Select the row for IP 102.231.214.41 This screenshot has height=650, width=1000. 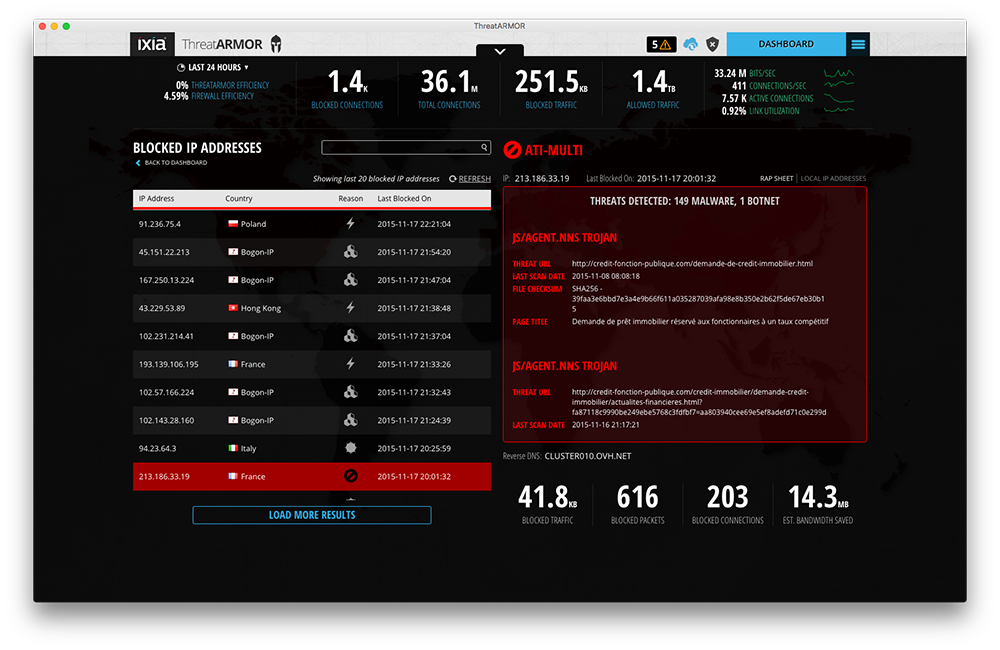(312, 336)
